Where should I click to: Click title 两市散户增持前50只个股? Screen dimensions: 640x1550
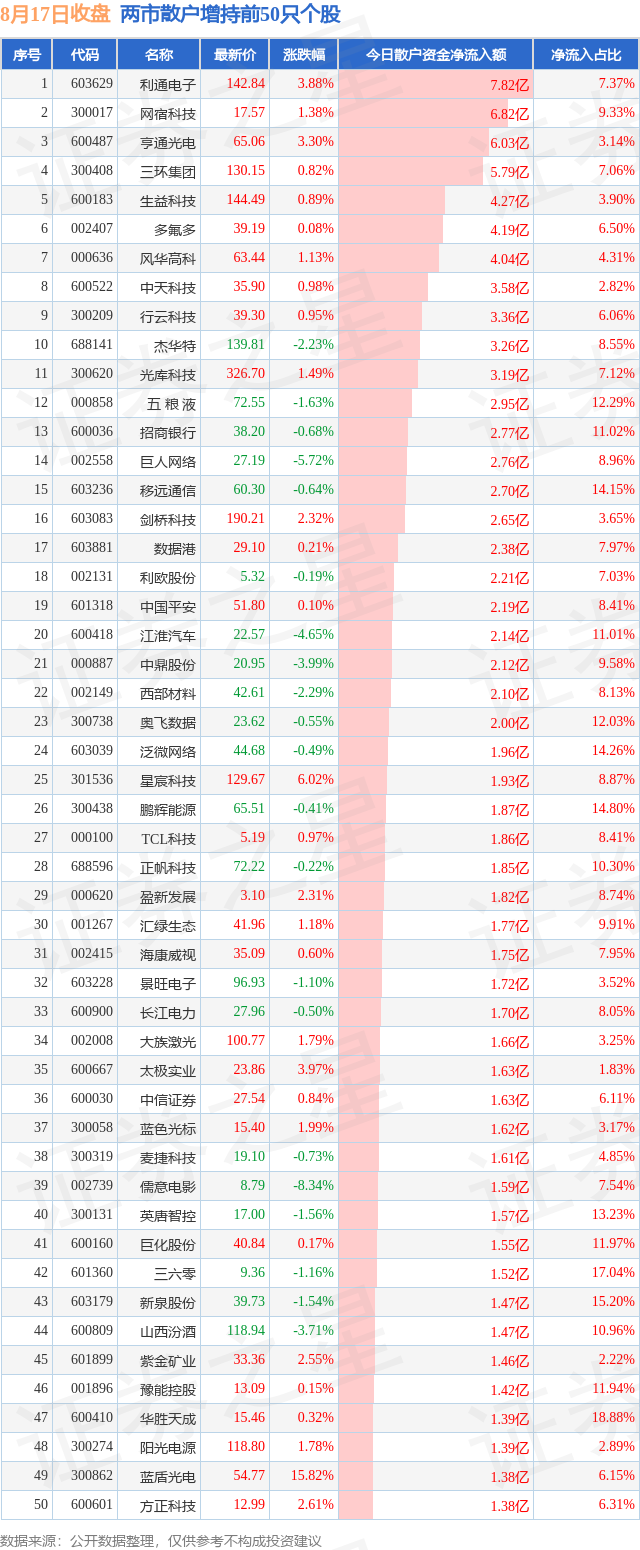coord(230,15)
